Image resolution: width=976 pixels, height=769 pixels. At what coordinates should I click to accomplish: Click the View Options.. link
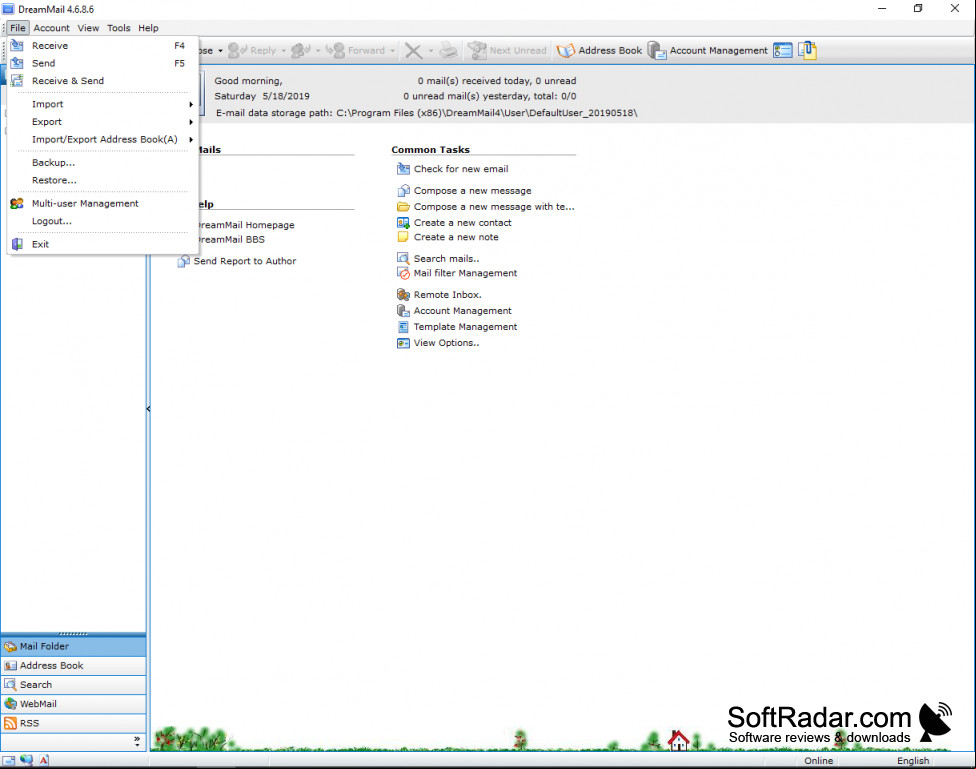click(x=446, y=342)
